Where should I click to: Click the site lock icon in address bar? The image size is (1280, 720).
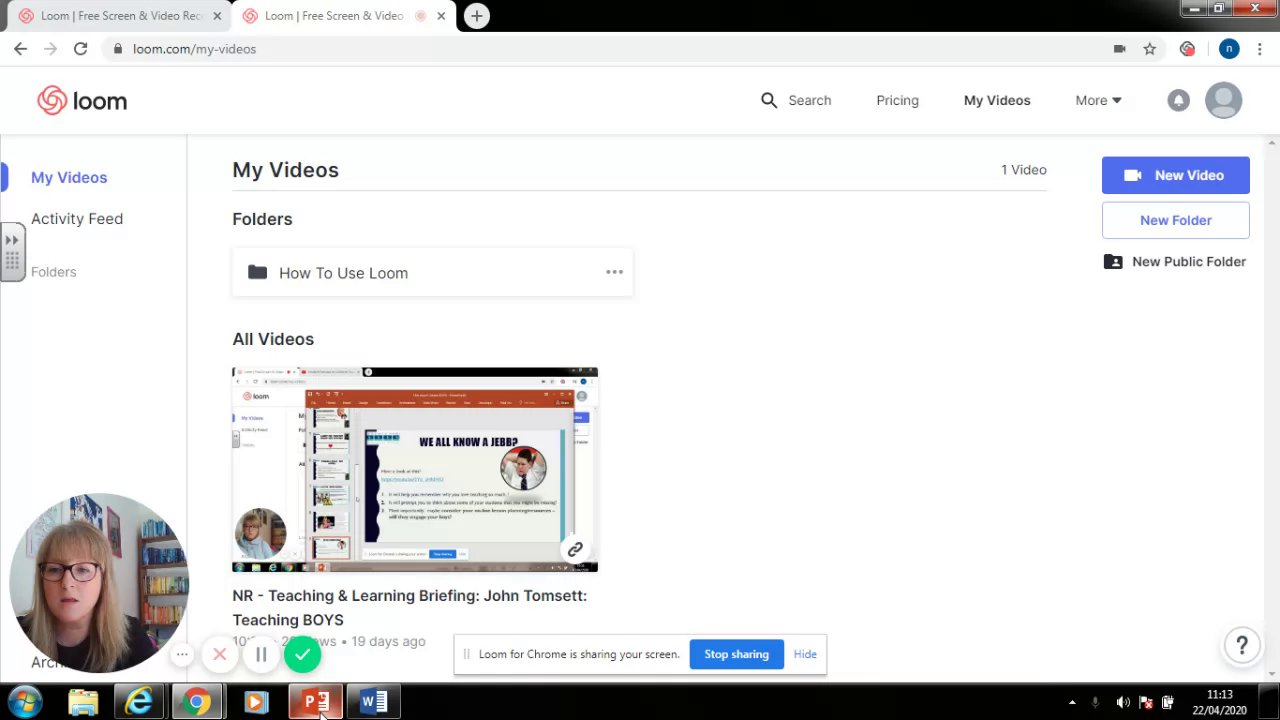pyautogui.click(x=118, y=48)
